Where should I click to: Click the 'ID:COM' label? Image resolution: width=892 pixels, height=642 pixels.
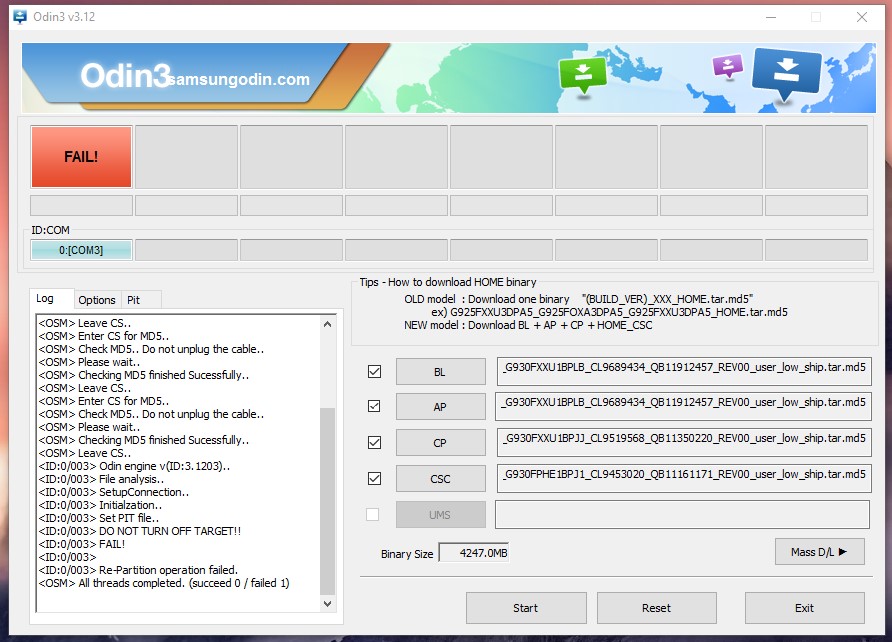pos(51,230)
